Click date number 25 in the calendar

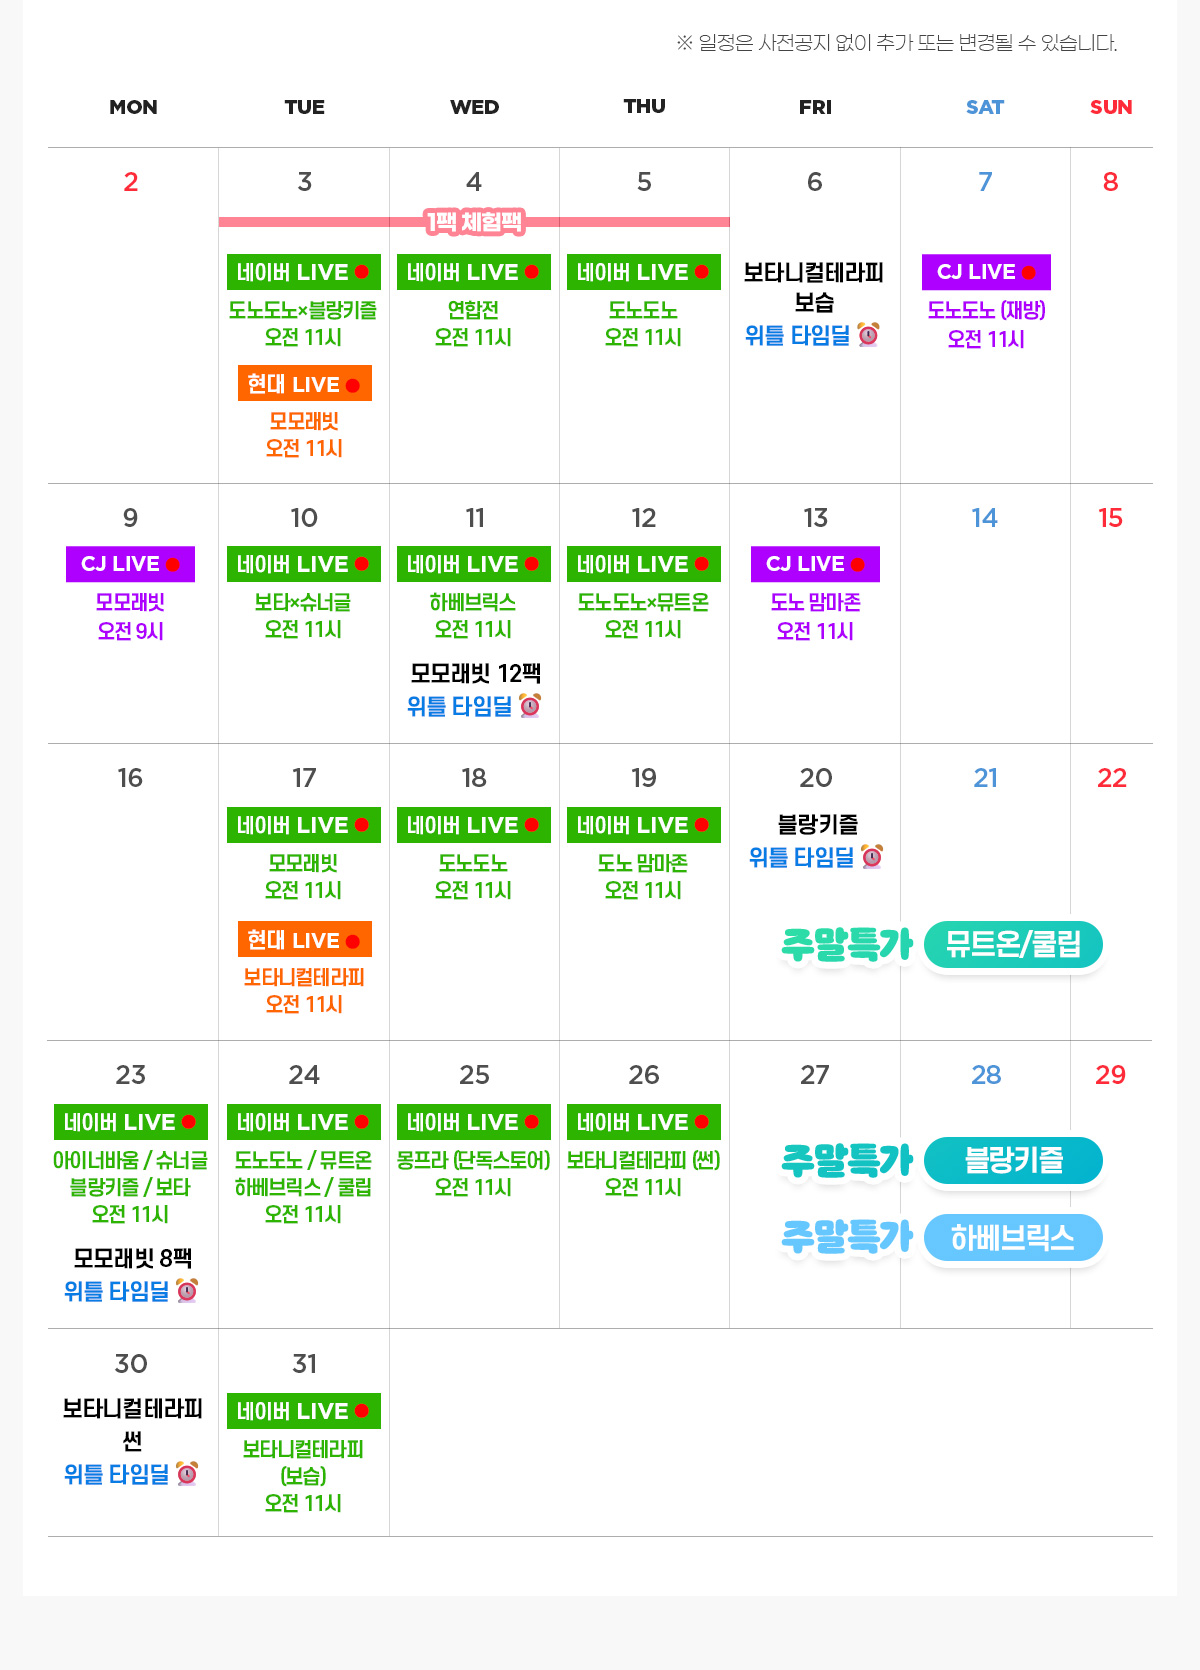point(474,1075)
